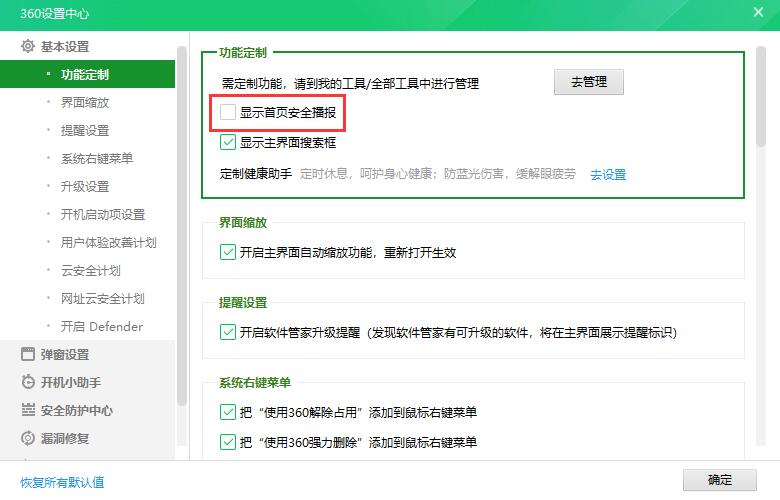Uncheck 使用360解除占用 right-click menu option
Viewport: 780px width, 500px height.
(228, 412)
